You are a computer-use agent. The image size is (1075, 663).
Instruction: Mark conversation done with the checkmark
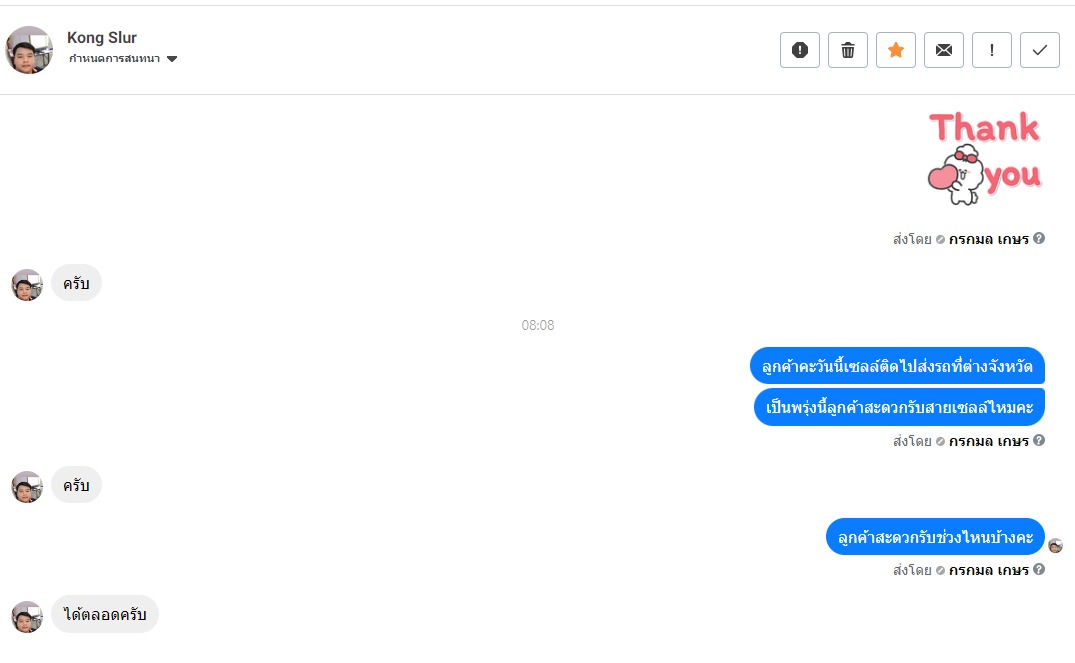(x=1039, y=50)
